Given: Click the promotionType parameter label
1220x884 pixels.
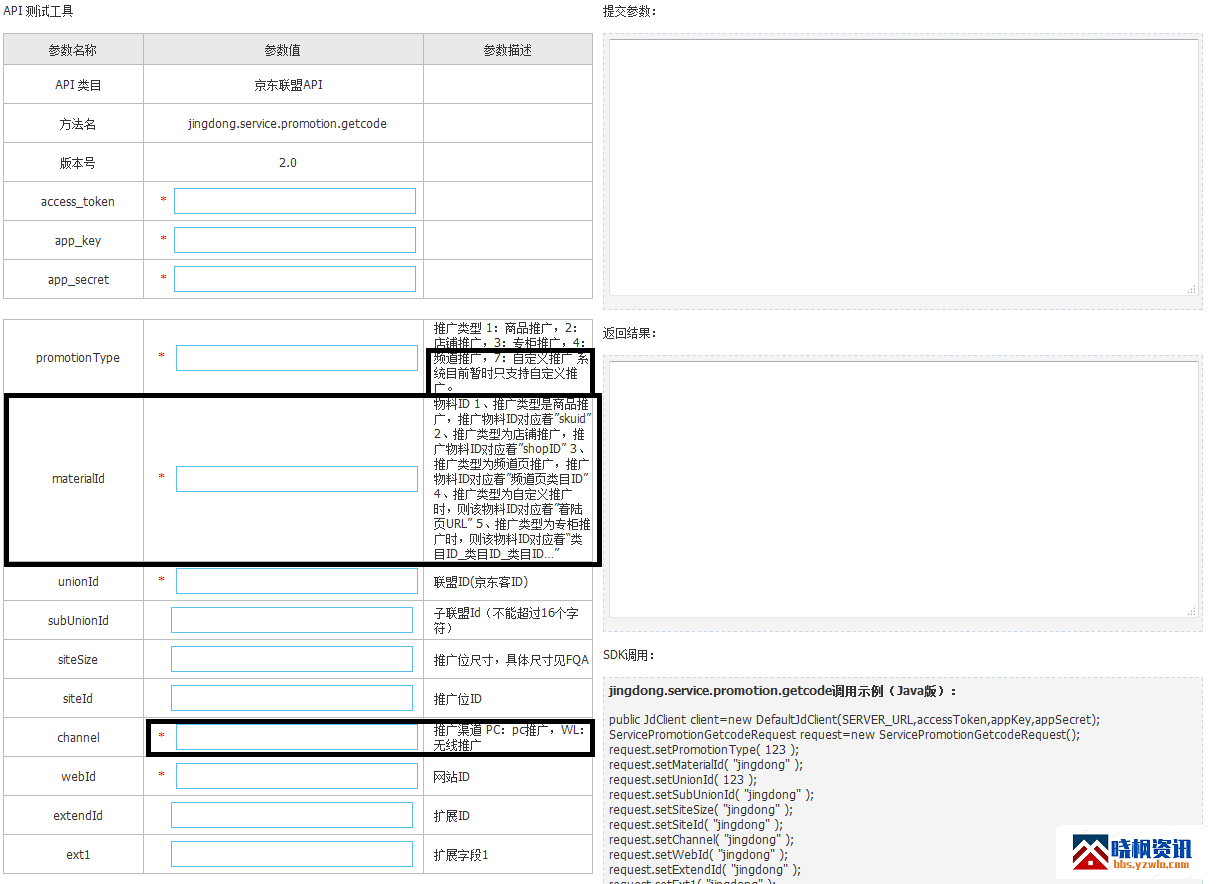Looking at the screenshot, I should [78, 358].
